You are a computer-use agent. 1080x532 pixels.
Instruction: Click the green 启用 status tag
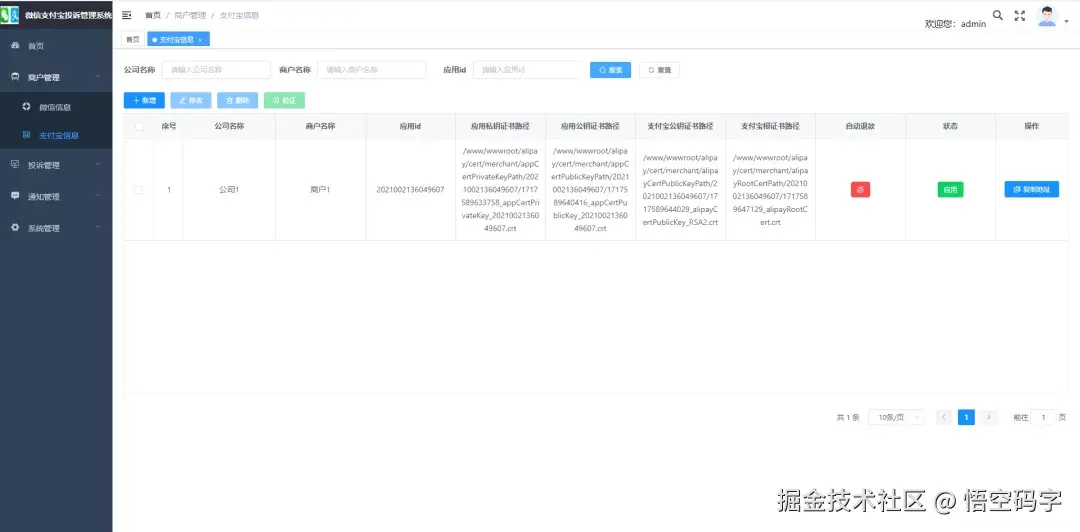point(950,190)
